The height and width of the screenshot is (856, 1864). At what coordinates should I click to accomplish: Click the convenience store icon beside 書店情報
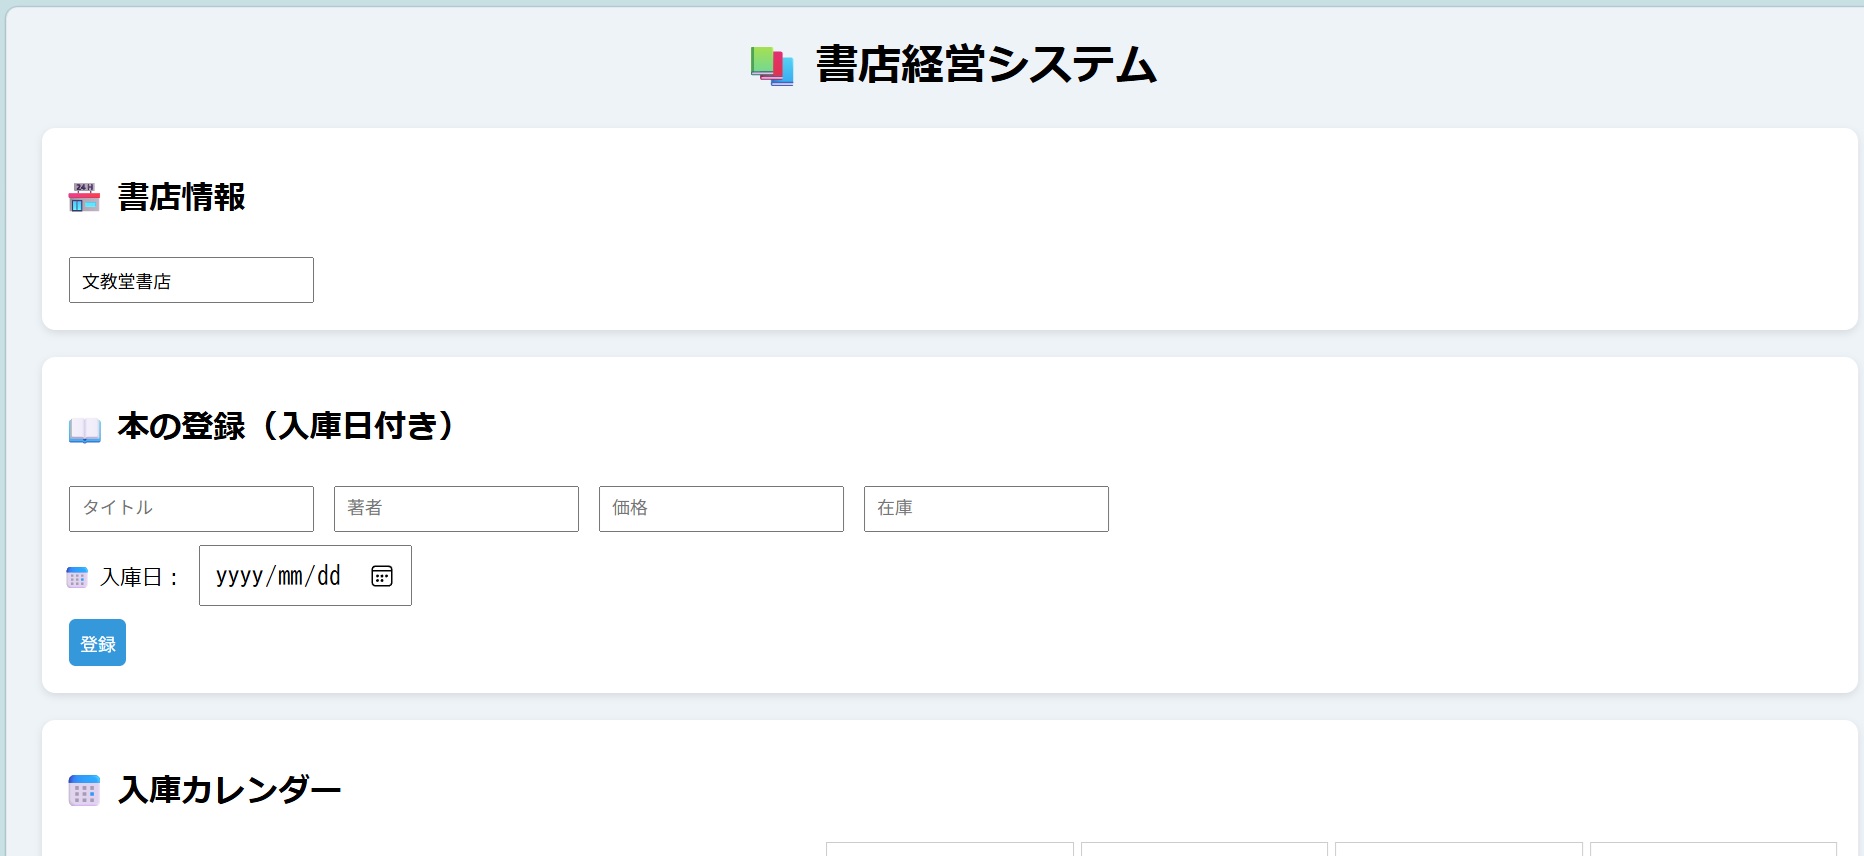[84, 198]
